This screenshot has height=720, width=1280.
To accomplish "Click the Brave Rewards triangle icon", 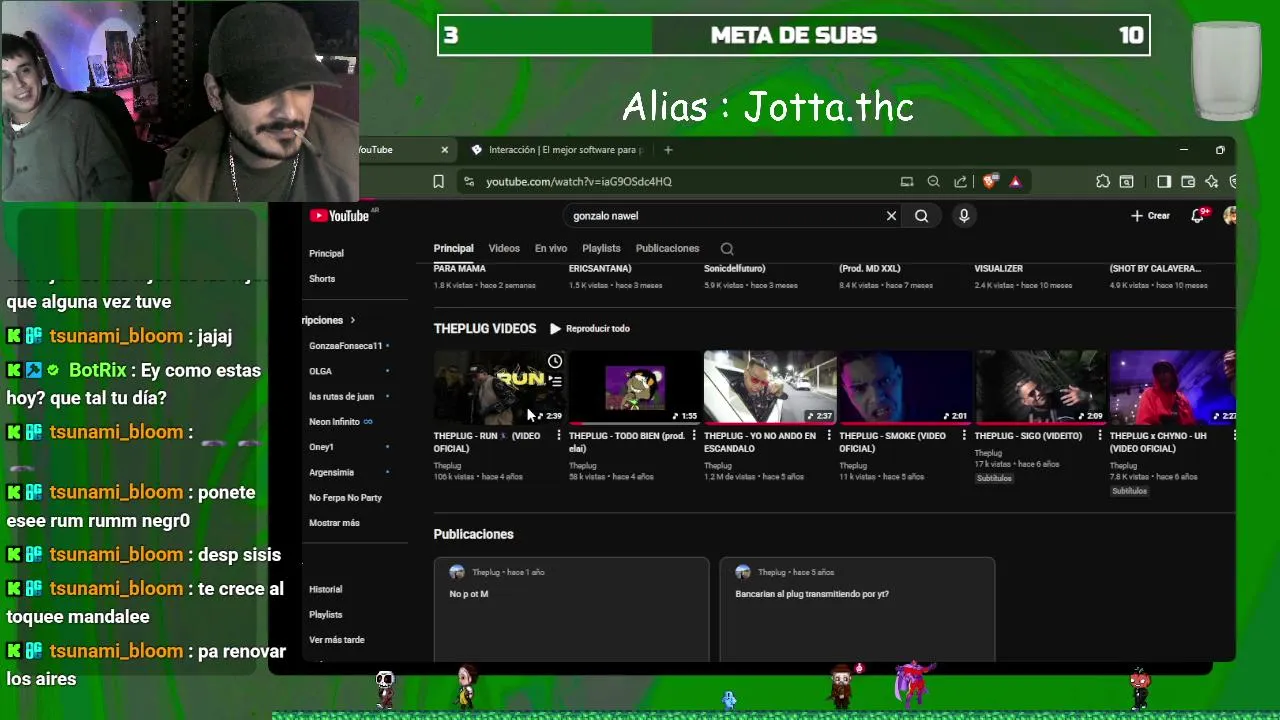I will [x=1015, y=182].
